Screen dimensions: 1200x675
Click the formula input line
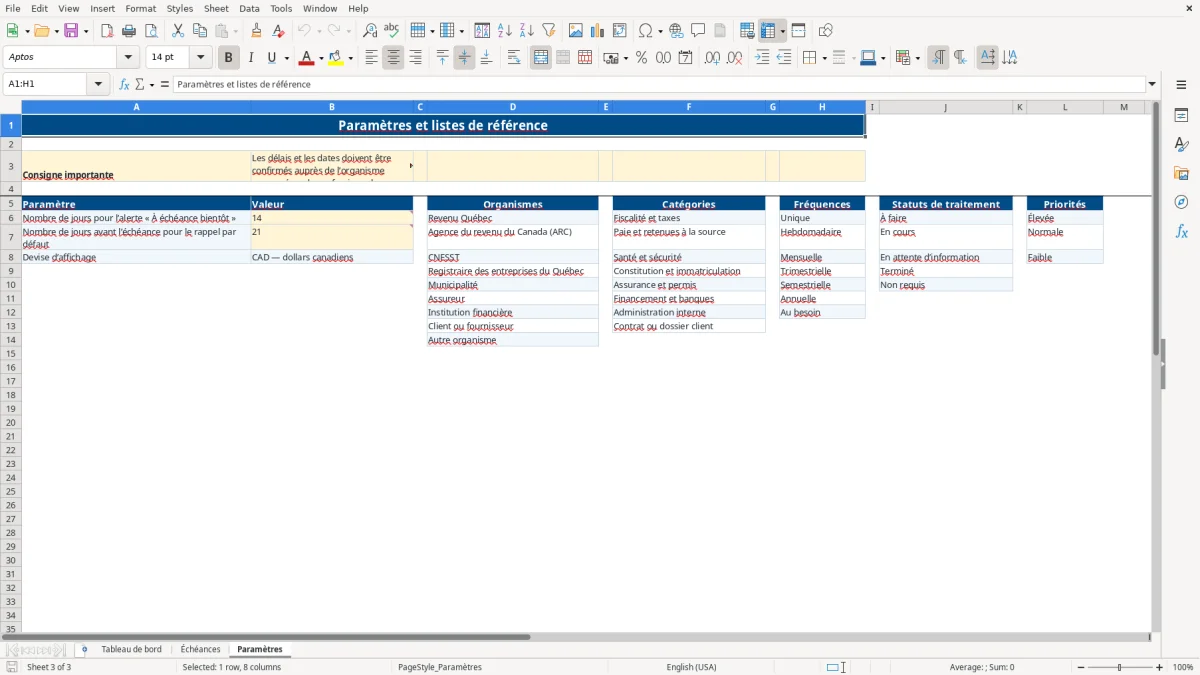[x=659, y=85]
